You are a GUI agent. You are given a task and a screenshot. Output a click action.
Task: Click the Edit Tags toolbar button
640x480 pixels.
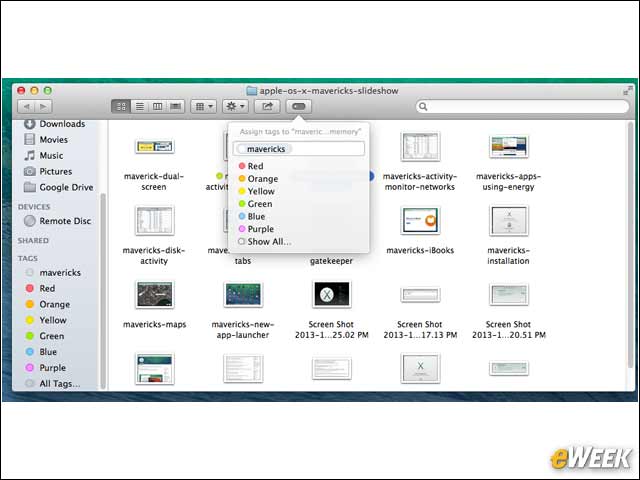[x=299, y=107]
